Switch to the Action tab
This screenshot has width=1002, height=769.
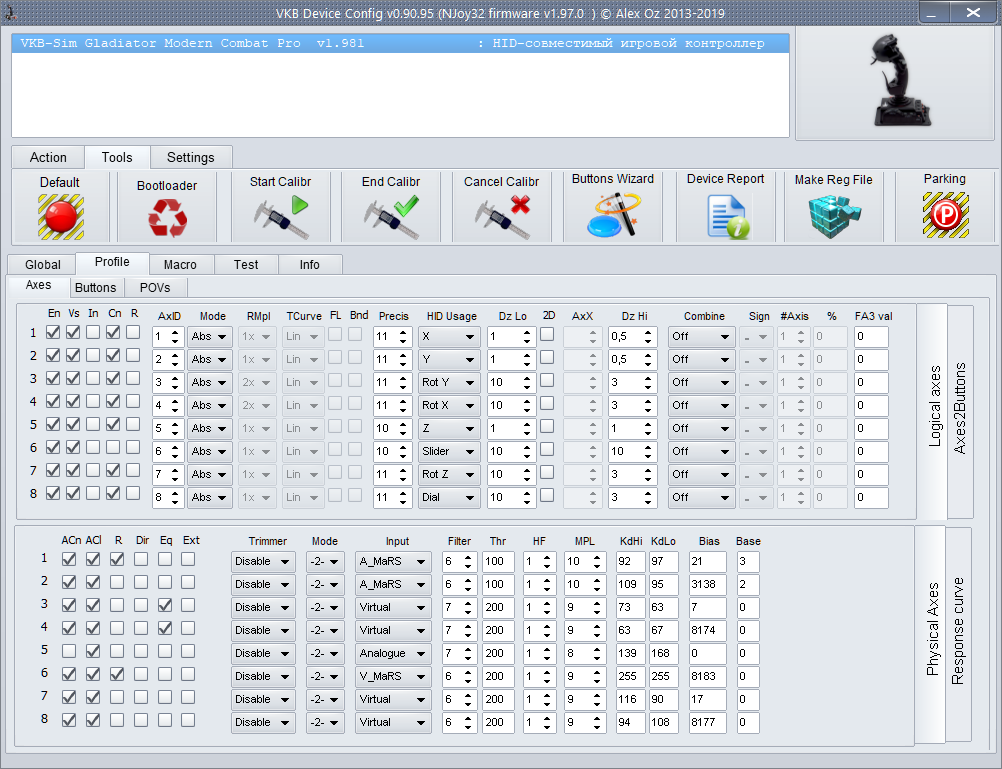coord(48,157)
